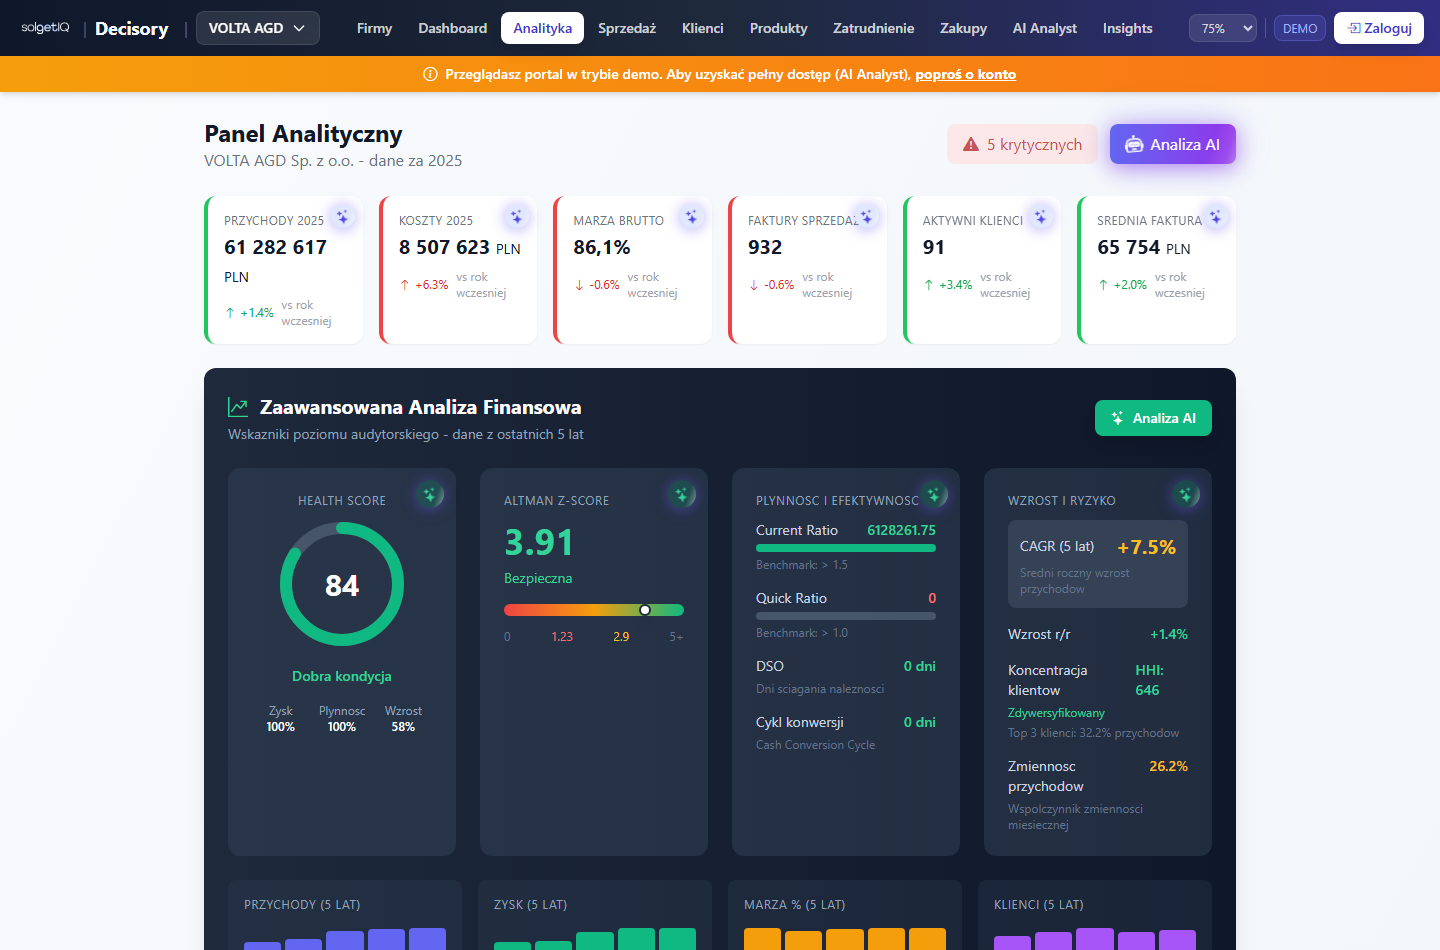Open the Zatrudnienie page
Image resolution: width=1440 pixels, height=950 pixels.
tap(873, 28)
